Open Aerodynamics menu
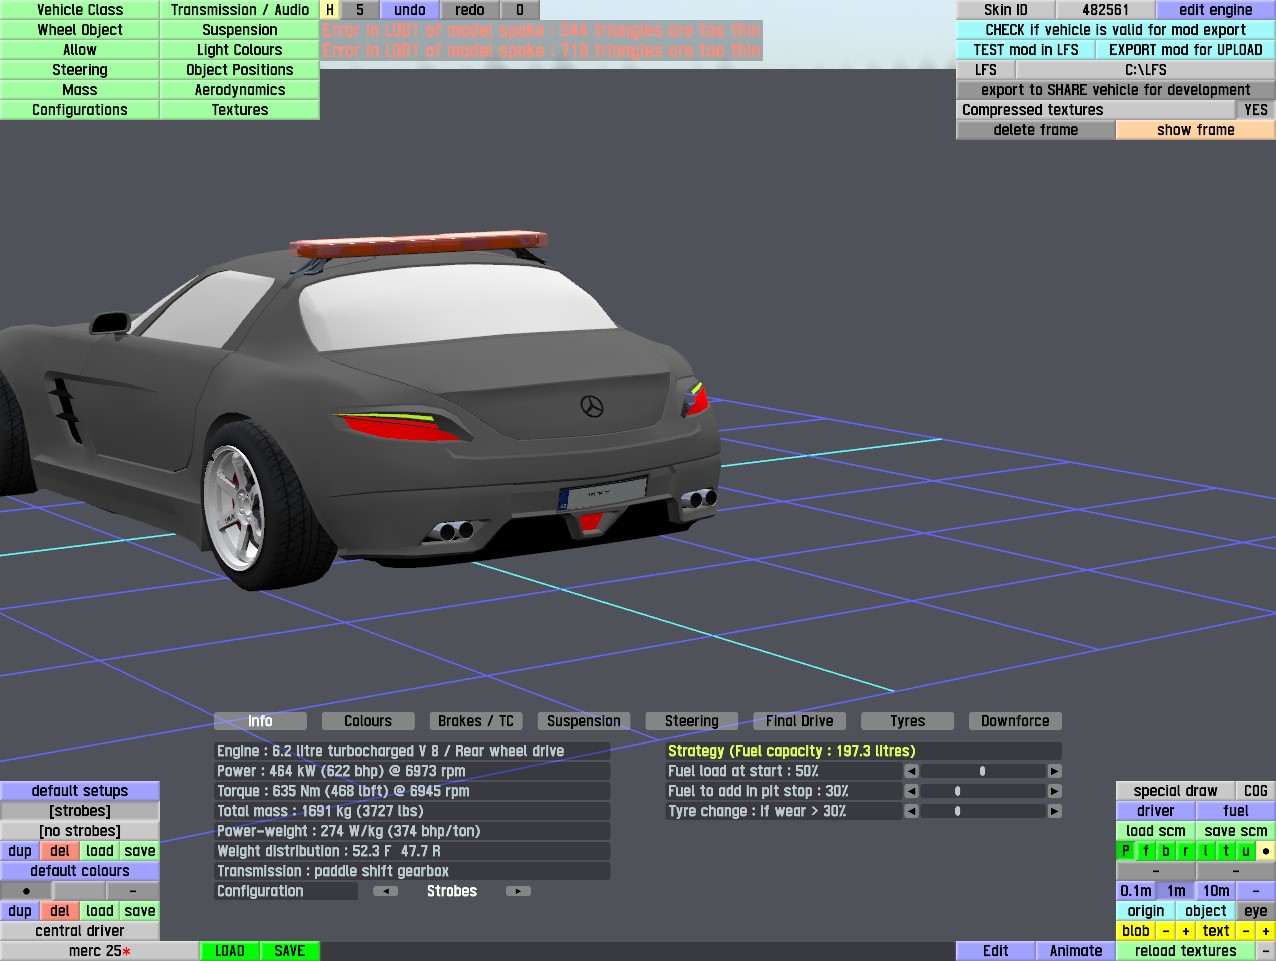Image resolution: width=1276 pixels, height=961 pixels. click(240, 90)
